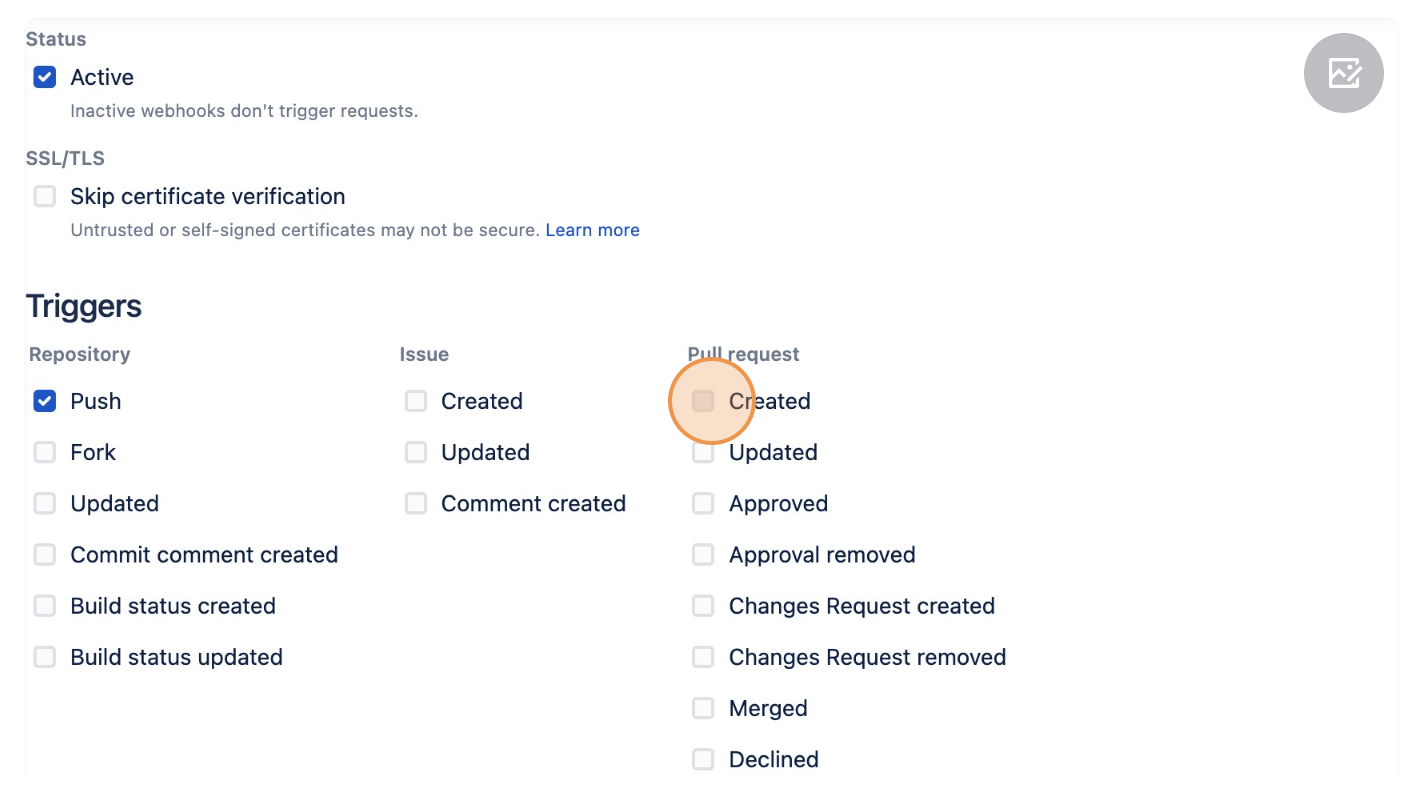Viewport: 1416px width, 792px height.
Task: Open the Learn more link
Action: 592,230
